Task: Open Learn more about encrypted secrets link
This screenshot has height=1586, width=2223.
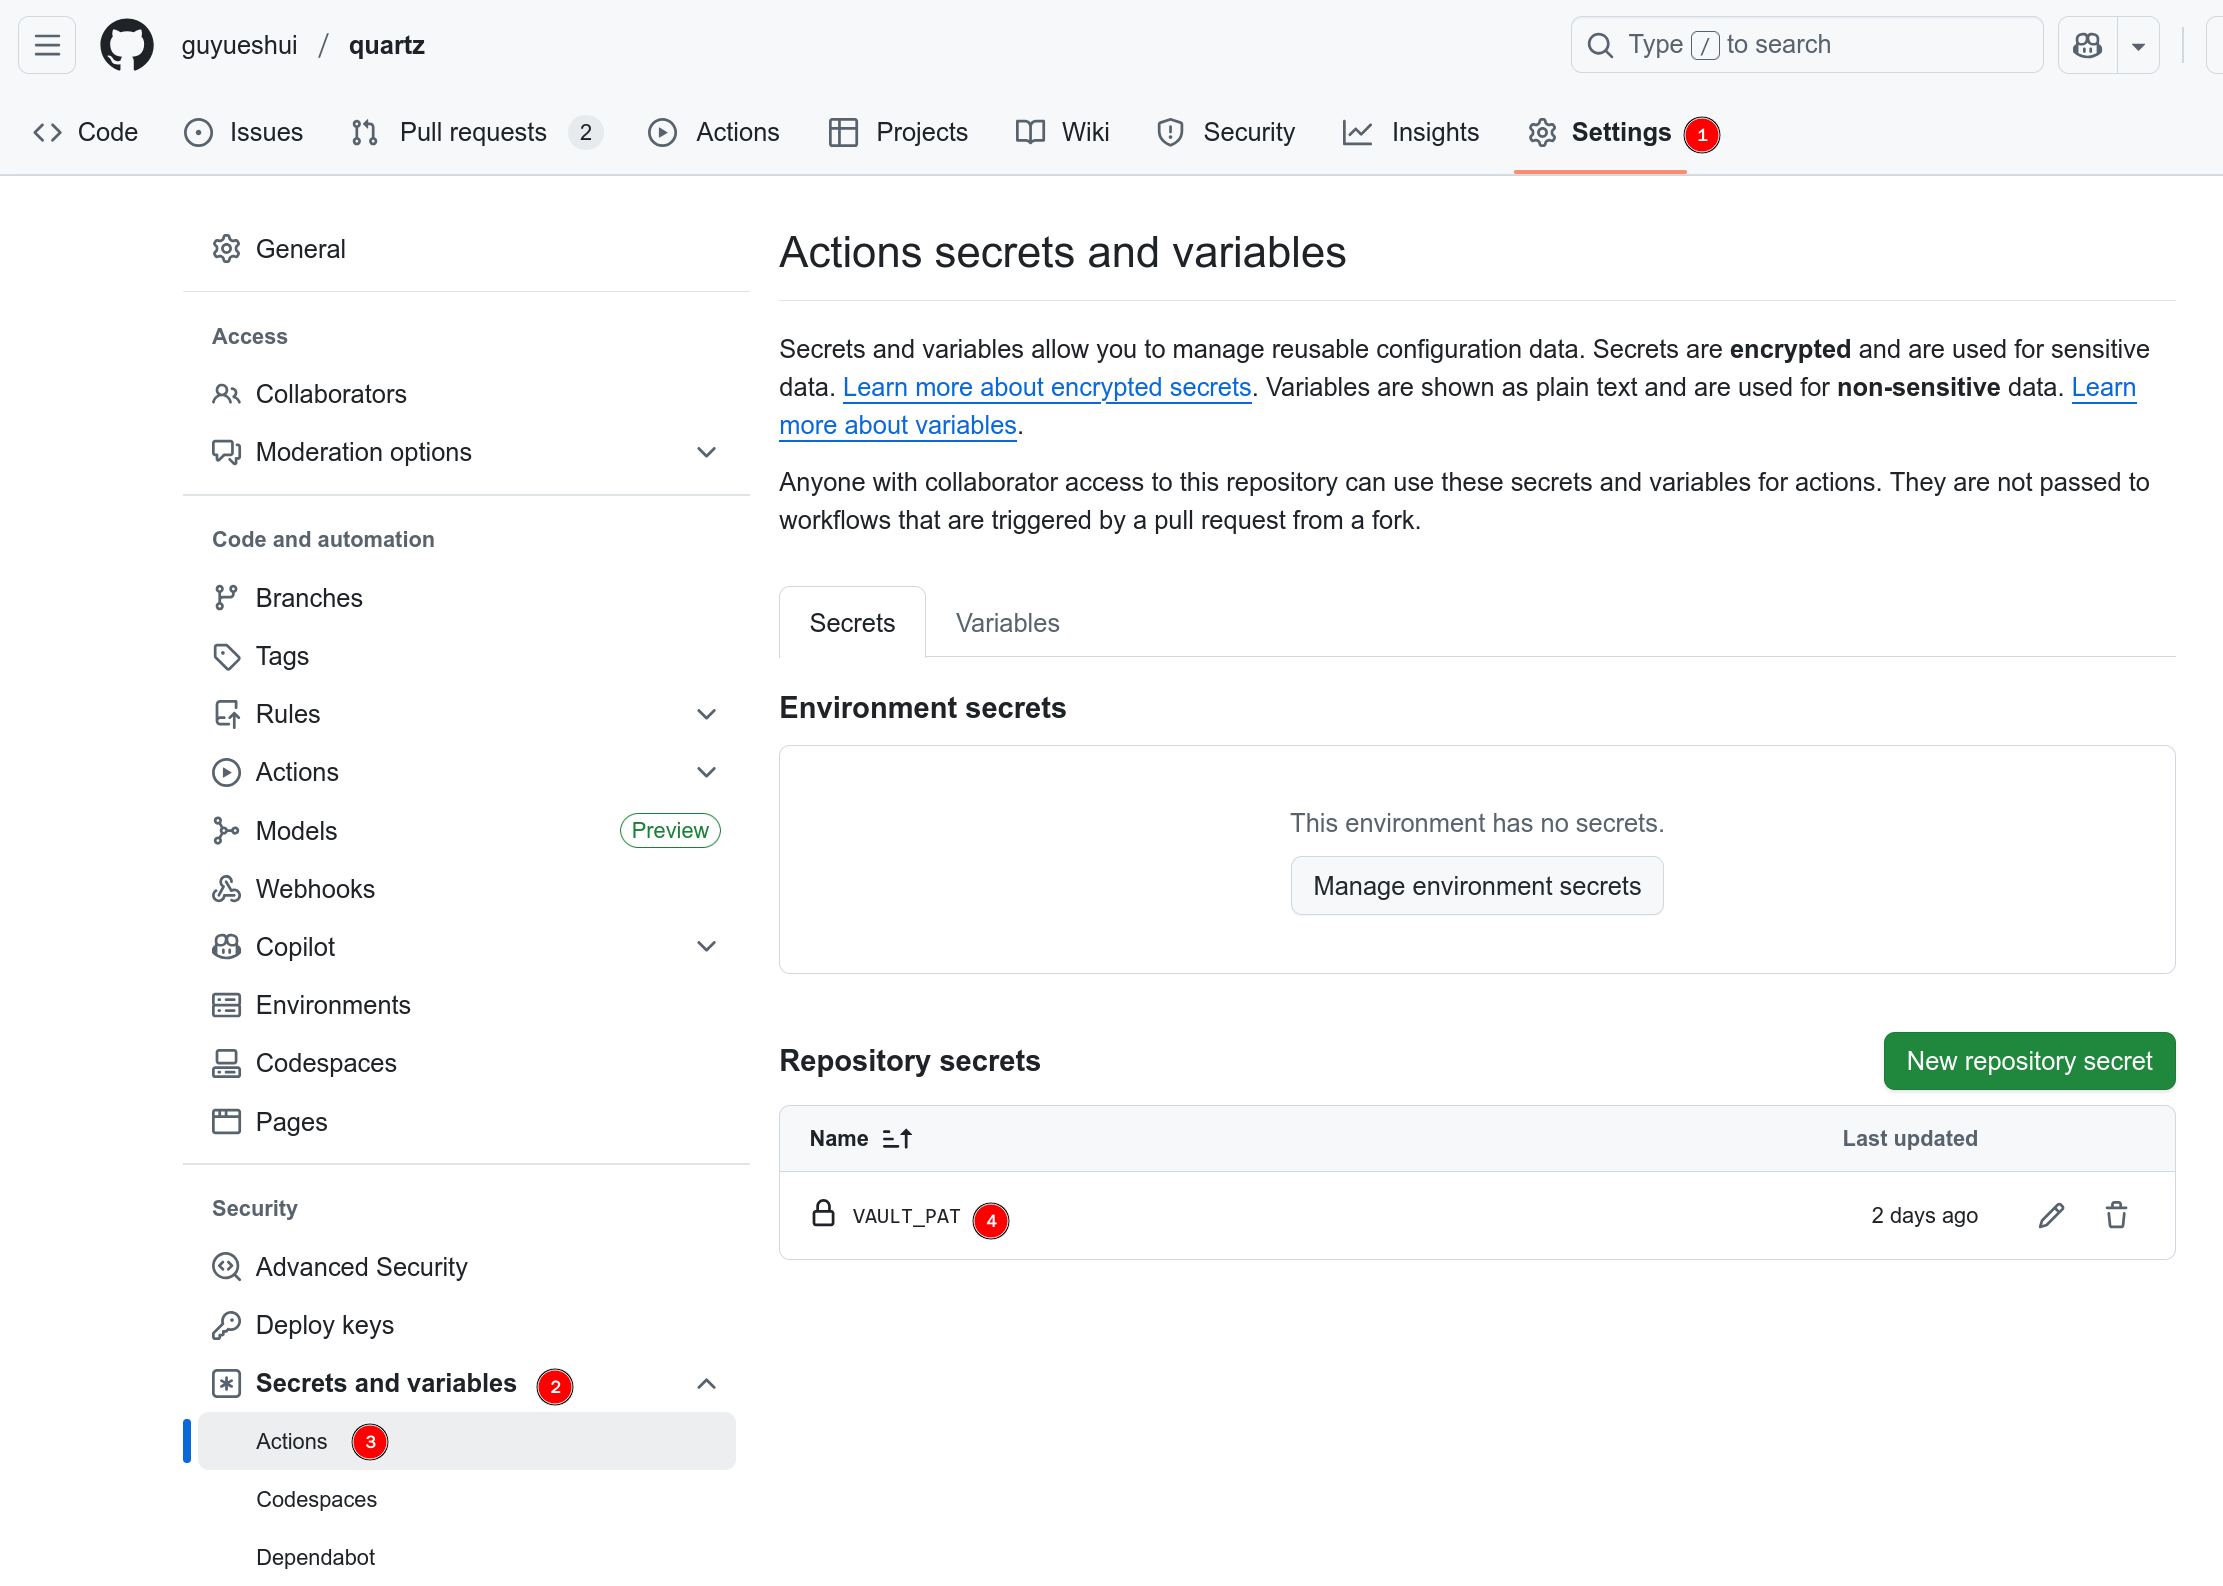Action: (1047, 387)
